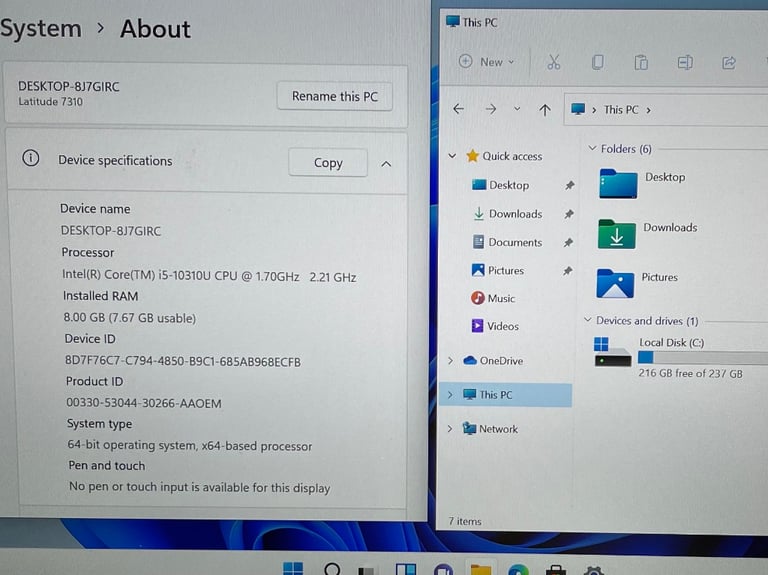Click the Copy icon in File Explorer toolbar
768x575 pixels.
(x=597, y=62)
